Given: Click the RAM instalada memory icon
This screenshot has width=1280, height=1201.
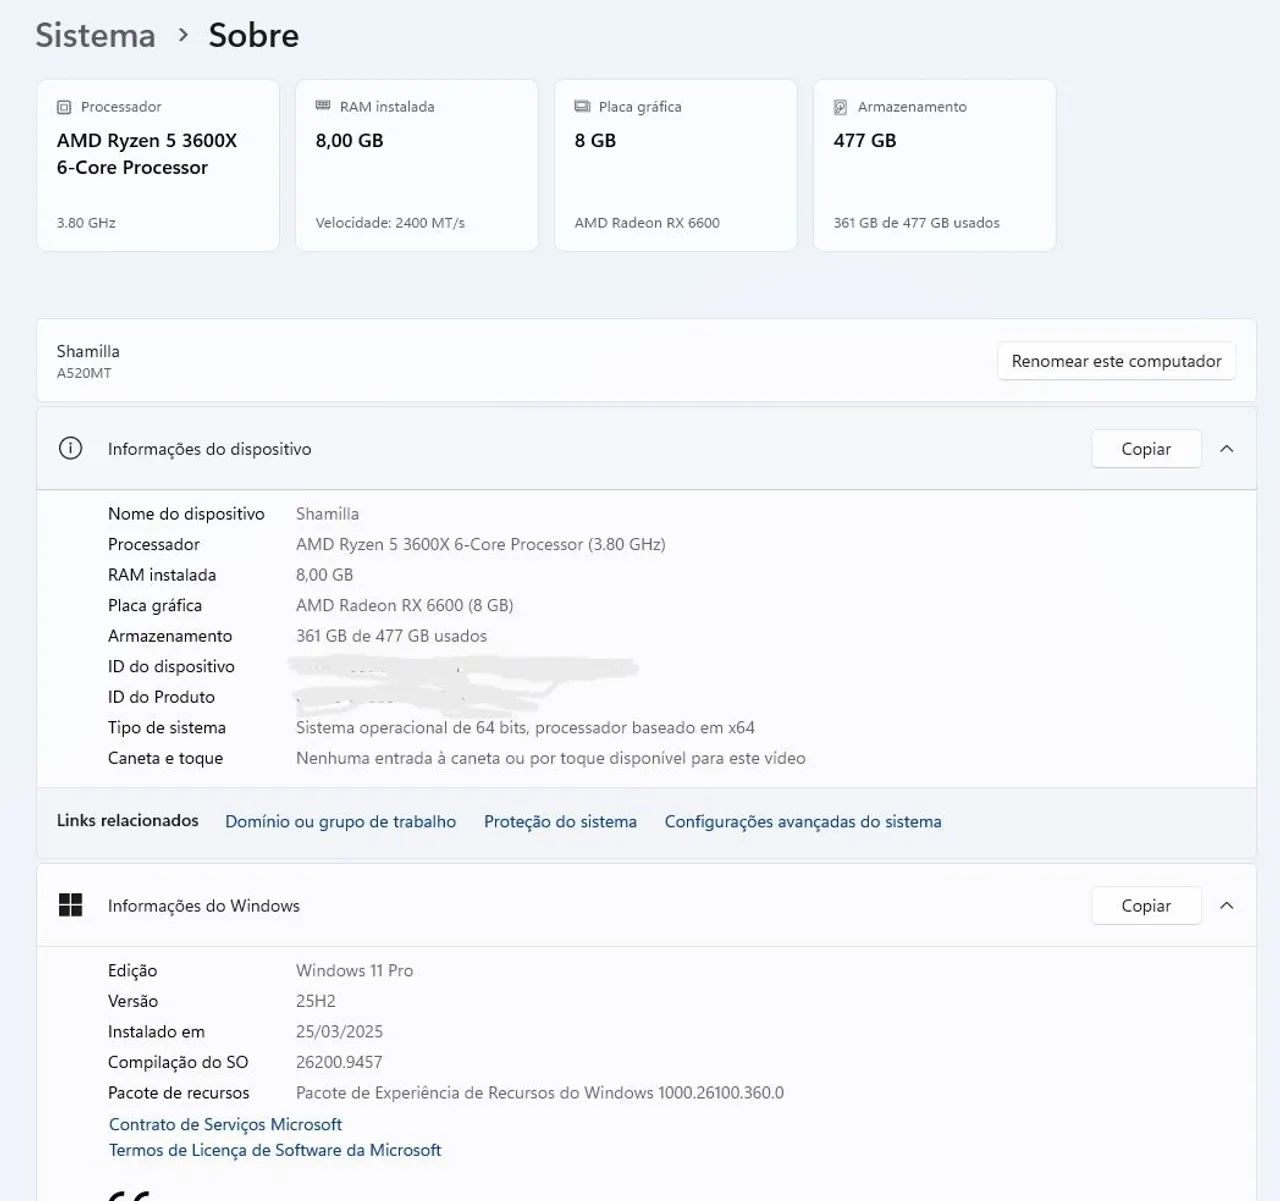Looking at the screenshot, I should pyautogui.click(x=323, y=106).
